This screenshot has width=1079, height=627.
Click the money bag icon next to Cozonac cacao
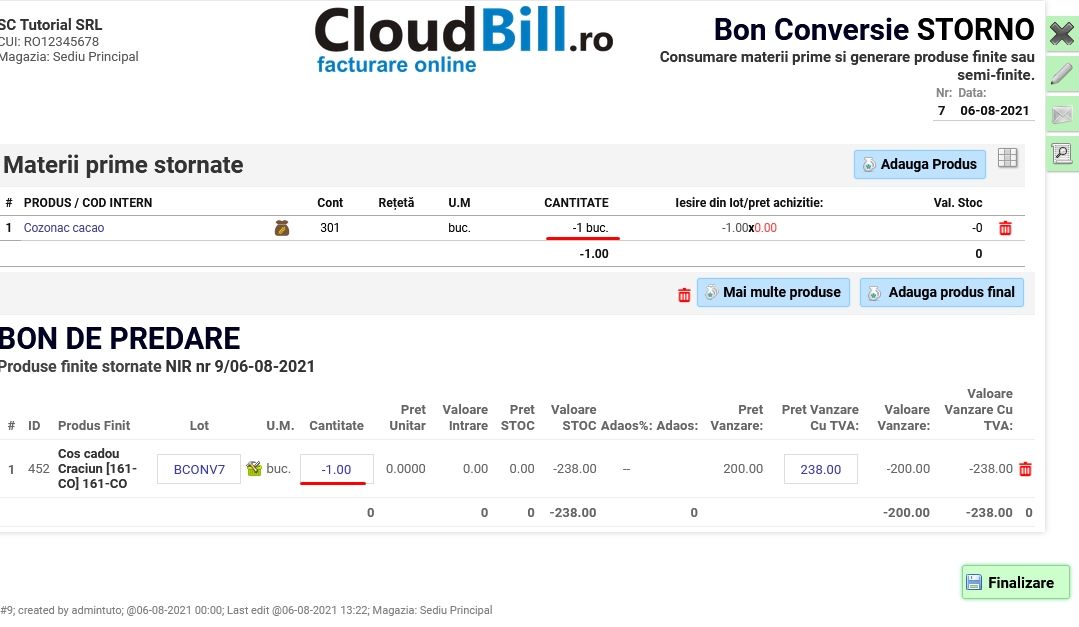(x=282, y=228)
